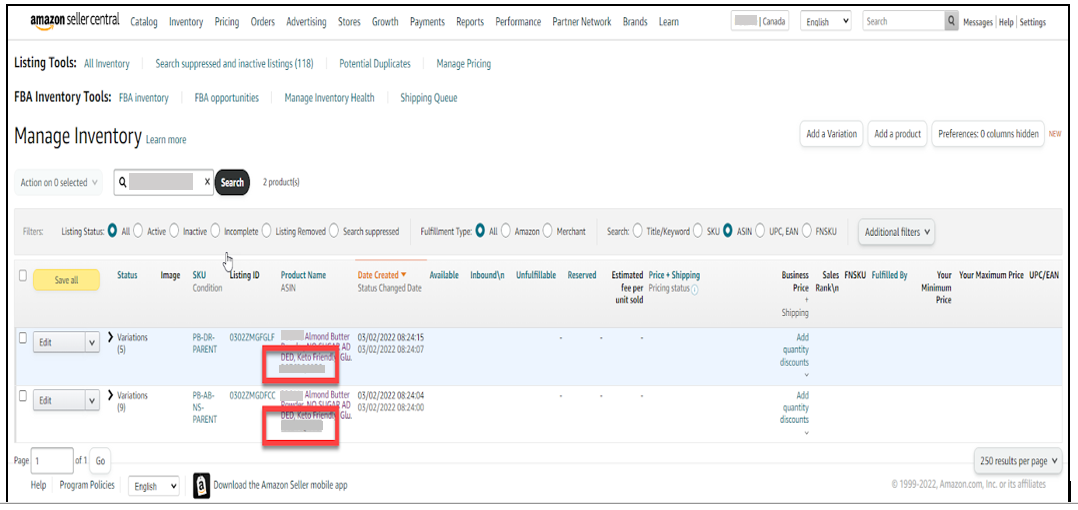Check the PB-AB-NS-PARENT row checkbox
The width and height of the screenshot is (1078, 510).
[x=23, y=395]
